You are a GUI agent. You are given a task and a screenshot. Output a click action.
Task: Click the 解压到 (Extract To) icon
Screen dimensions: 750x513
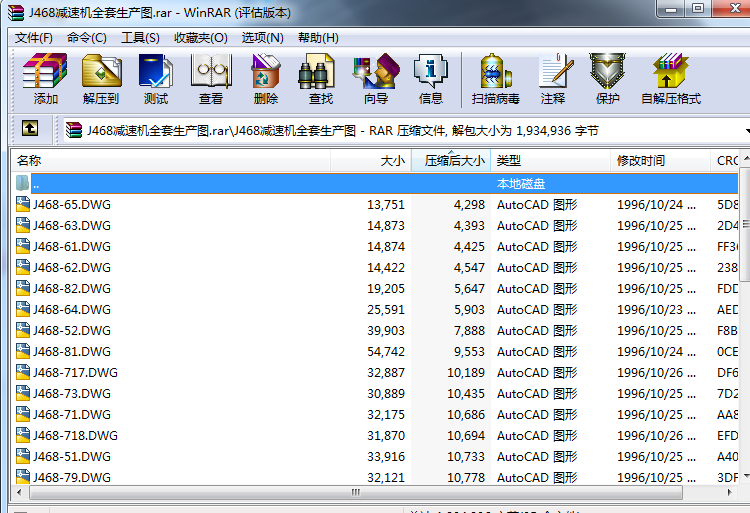point(101,72)
